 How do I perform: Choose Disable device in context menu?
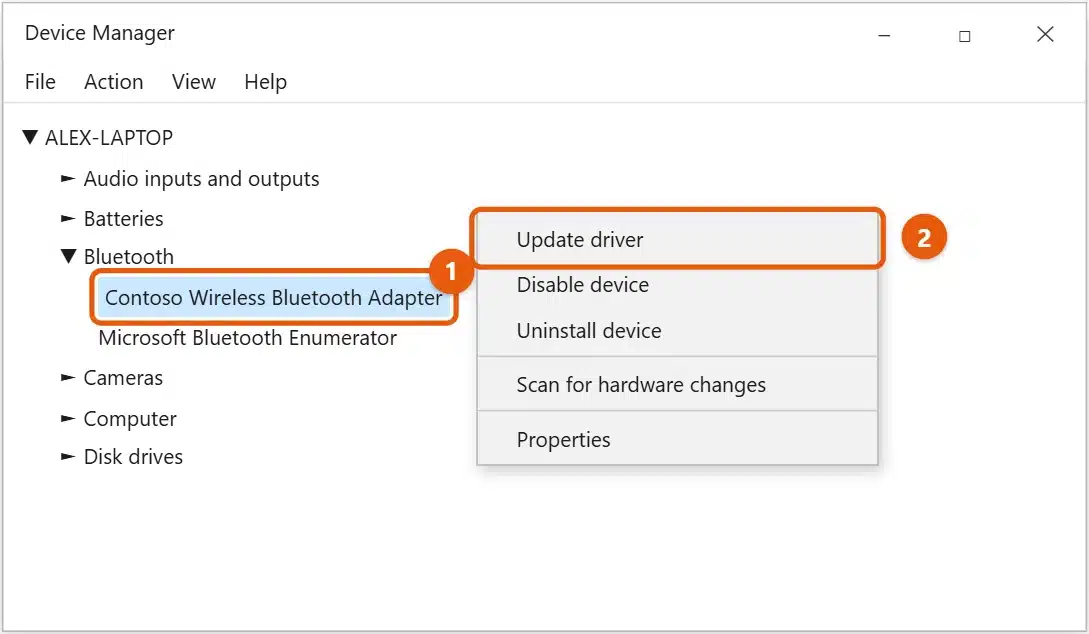(677, 285)
